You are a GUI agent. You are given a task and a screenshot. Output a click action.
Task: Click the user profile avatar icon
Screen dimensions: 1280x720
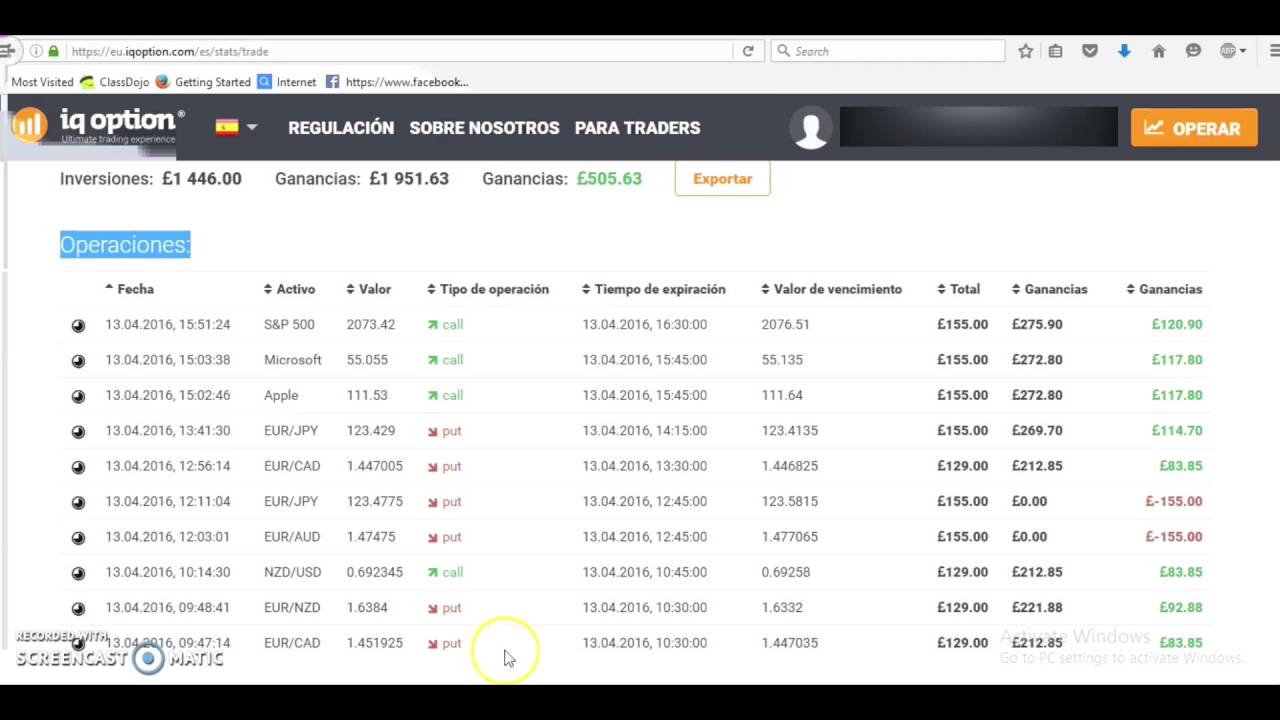(810, 128)
